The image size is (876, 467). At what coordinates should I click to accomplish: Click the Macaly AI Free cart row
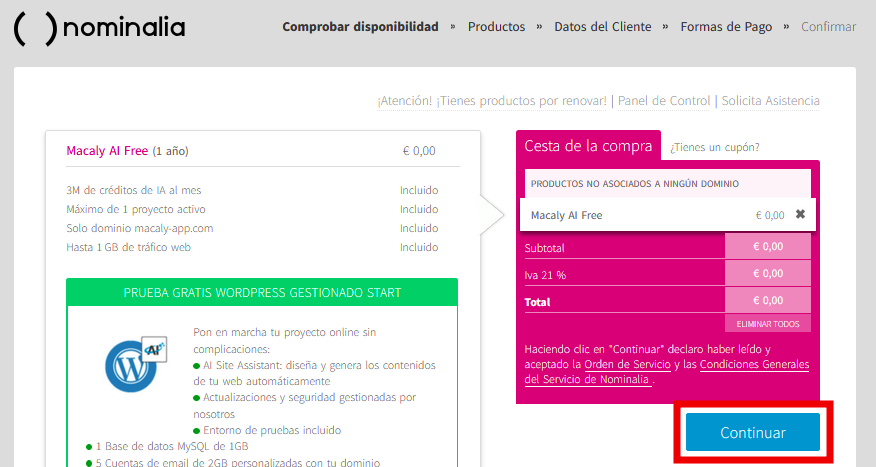click(x=668, y=215)
